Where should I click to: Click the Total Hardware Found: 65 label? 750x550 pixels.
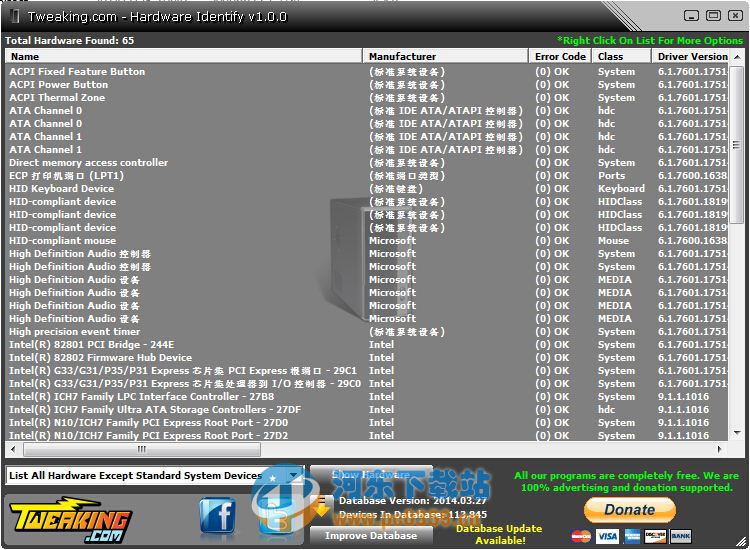click(70, 41)
